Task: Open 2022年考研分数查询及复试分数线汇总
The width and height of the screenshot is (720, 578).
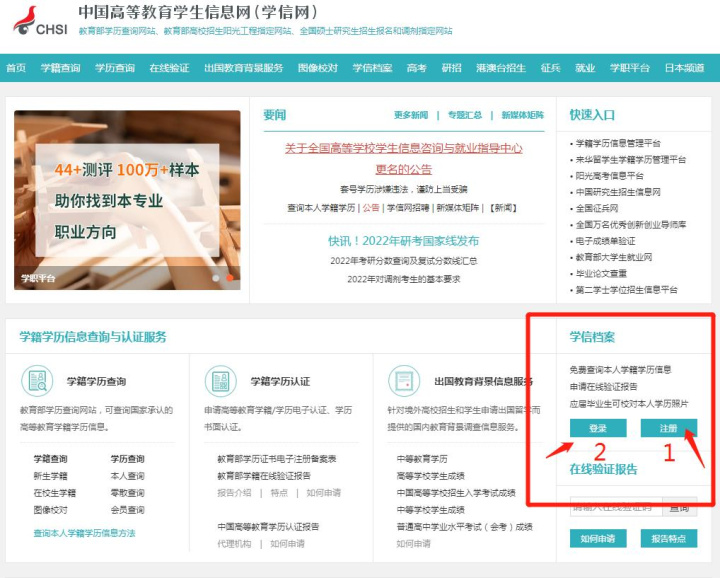Action: coord(404,261)
